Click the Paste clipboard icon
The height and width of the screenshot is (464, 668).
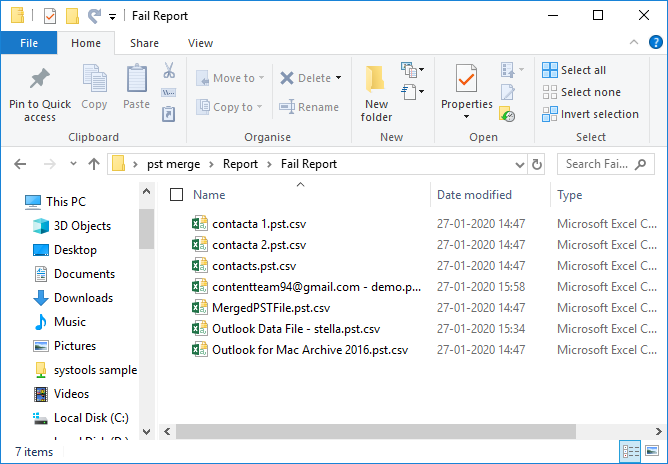(136, 78)
